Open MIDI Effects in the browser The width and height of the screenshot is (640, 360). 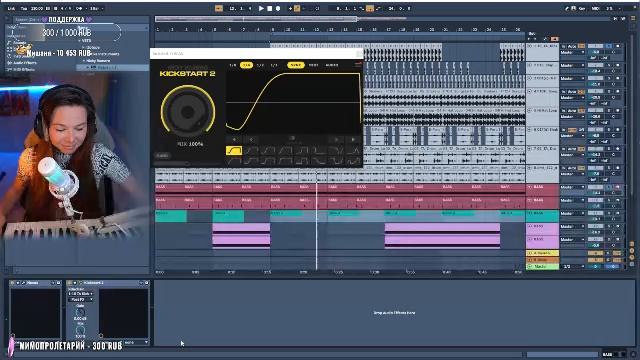click(x=22, y=69)
